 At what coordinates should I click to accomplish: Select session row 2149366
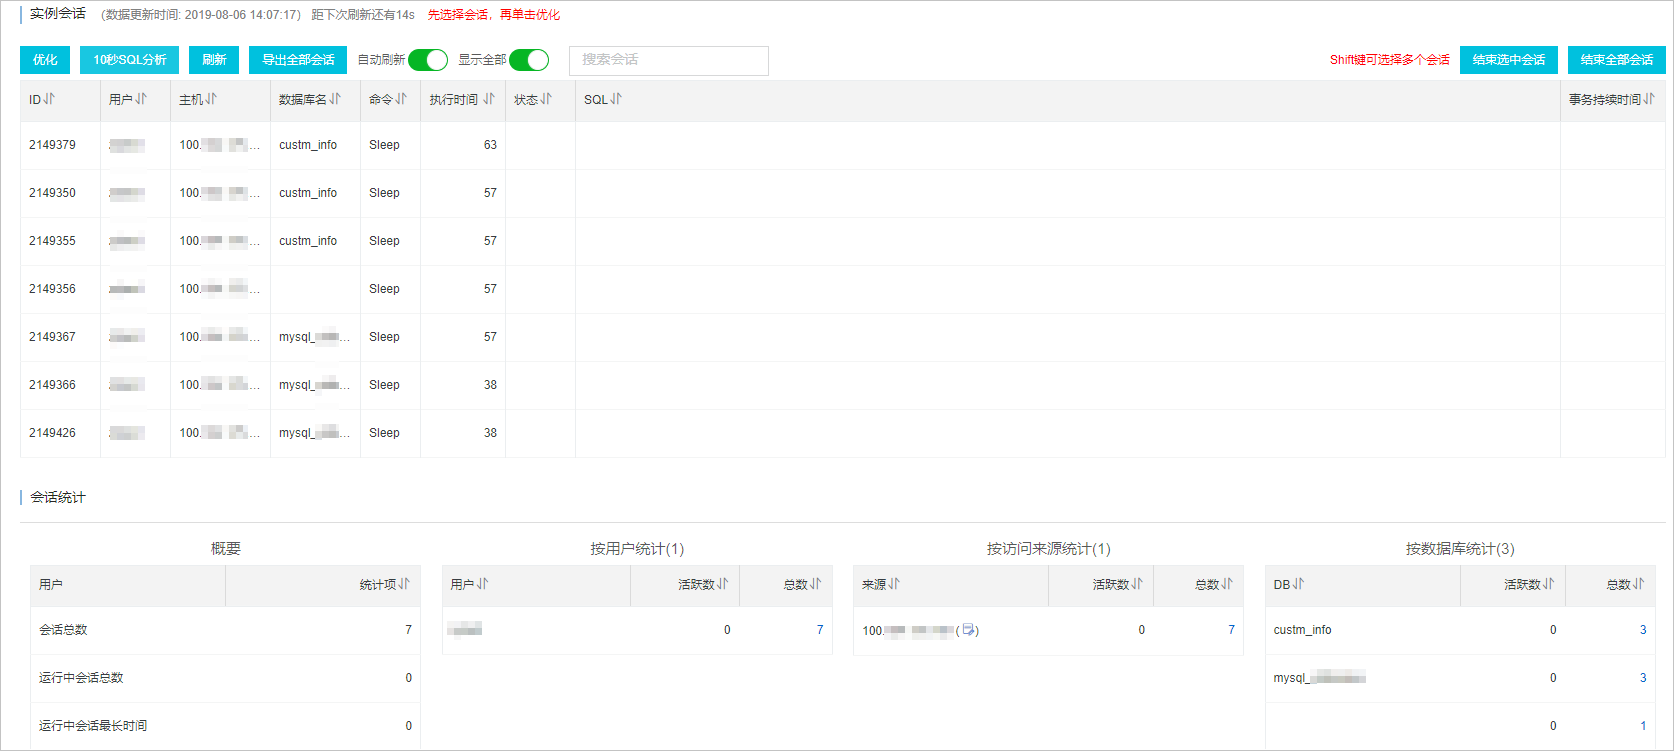pyautogui.click(x=843, y=385)
